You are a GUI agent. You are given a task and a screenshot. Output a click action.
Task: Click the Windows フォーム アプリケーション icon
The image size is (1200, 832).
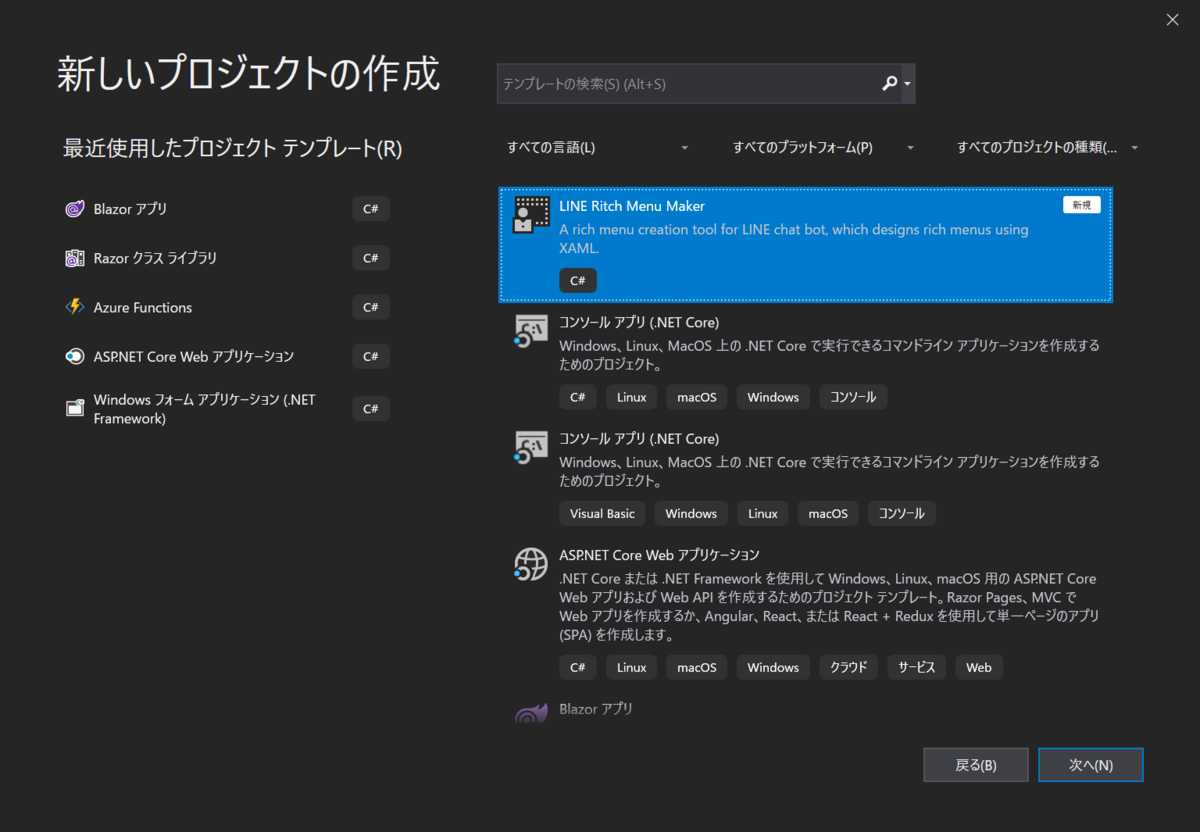(x=74, y=408)
